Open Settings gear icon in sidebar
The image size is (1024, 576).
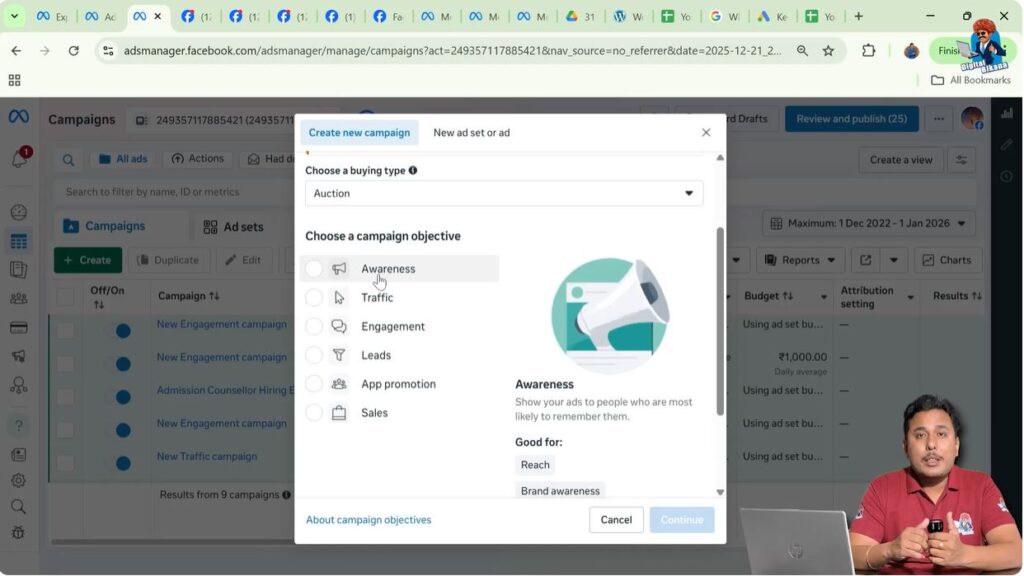(x=18, y=481)
